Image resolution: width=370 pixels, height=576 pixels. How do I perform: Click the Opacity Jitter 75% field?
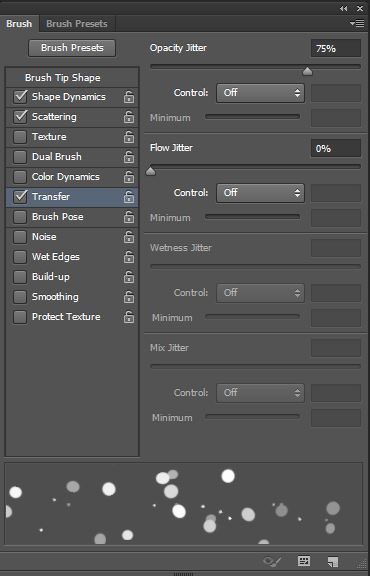[335, 48]
